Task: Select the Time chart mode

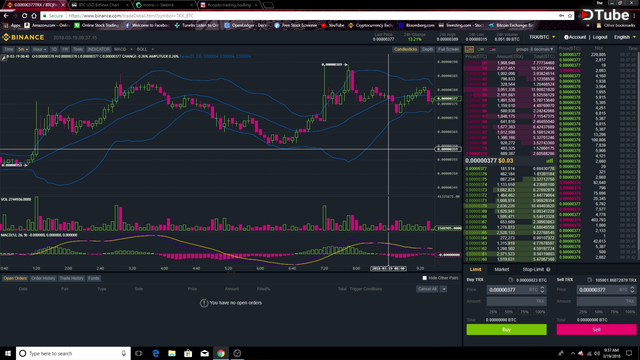Action: click(9, 49)
